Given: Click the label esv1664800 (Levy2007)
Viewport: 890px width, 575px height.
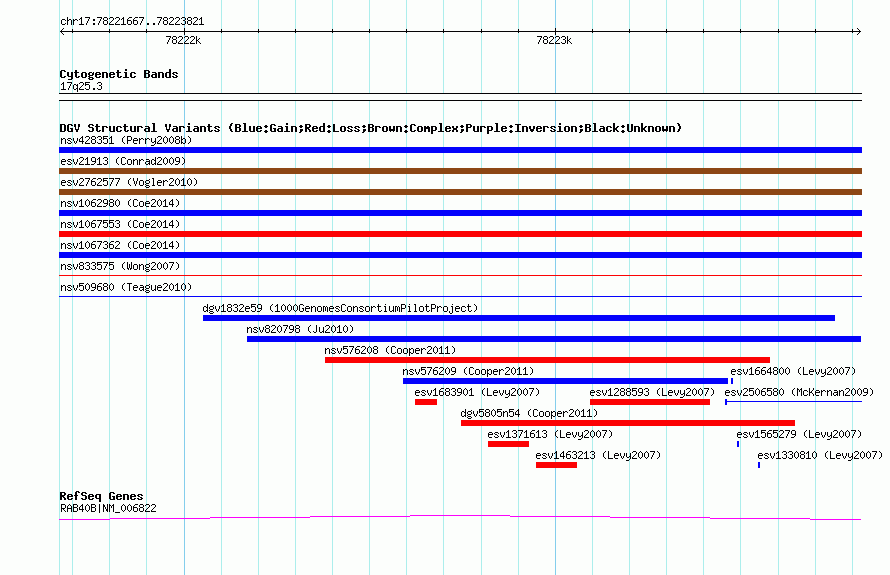Looking at the screenshot, I should pos(793,371).
